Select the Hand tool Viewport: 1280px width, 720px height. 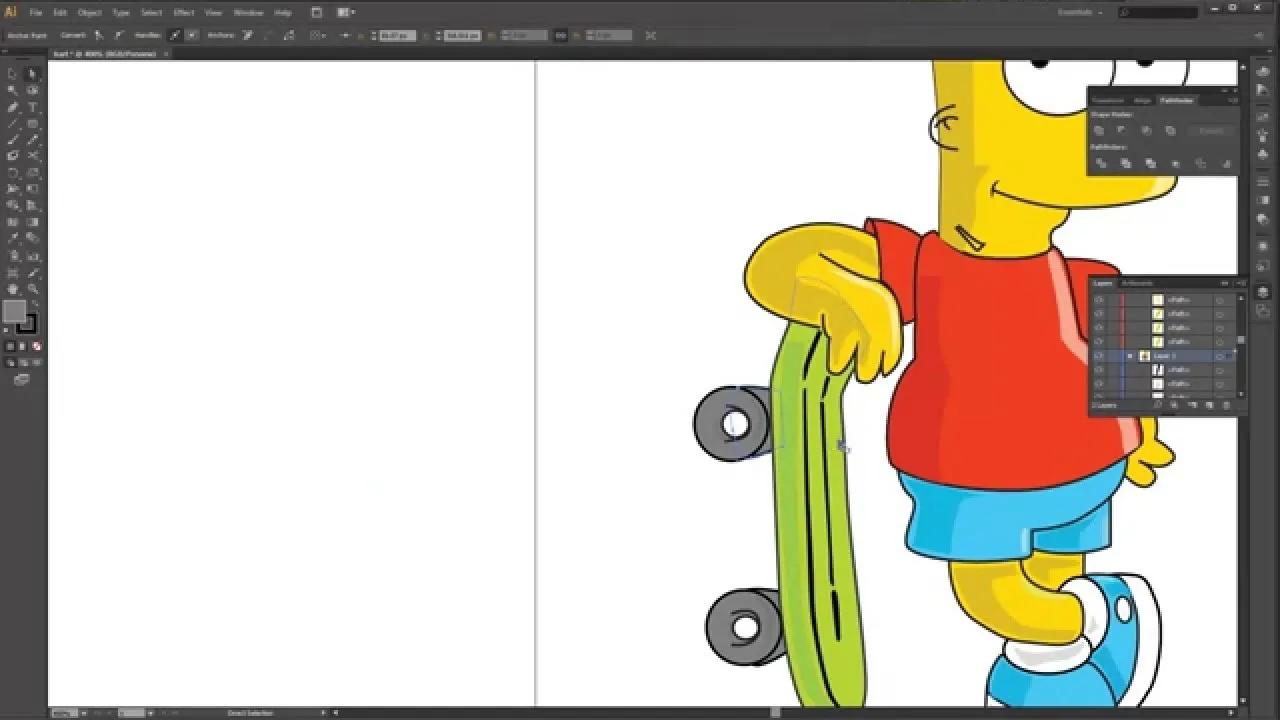click(x=13, y=289)
